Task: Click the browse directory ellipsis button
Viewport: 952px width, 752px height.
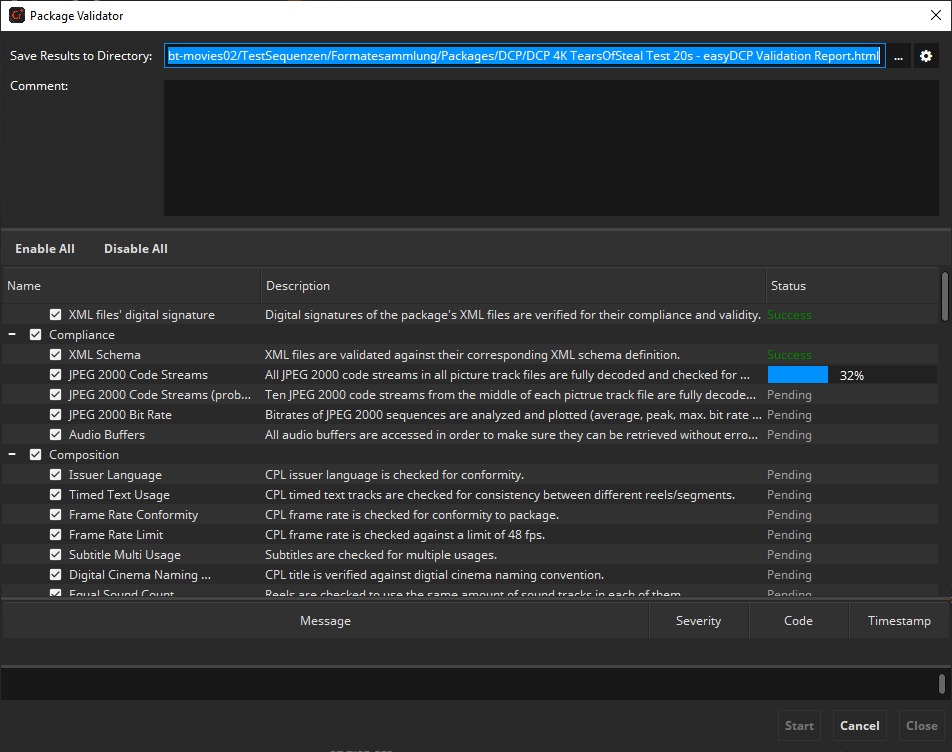Action: coord(898,56)
